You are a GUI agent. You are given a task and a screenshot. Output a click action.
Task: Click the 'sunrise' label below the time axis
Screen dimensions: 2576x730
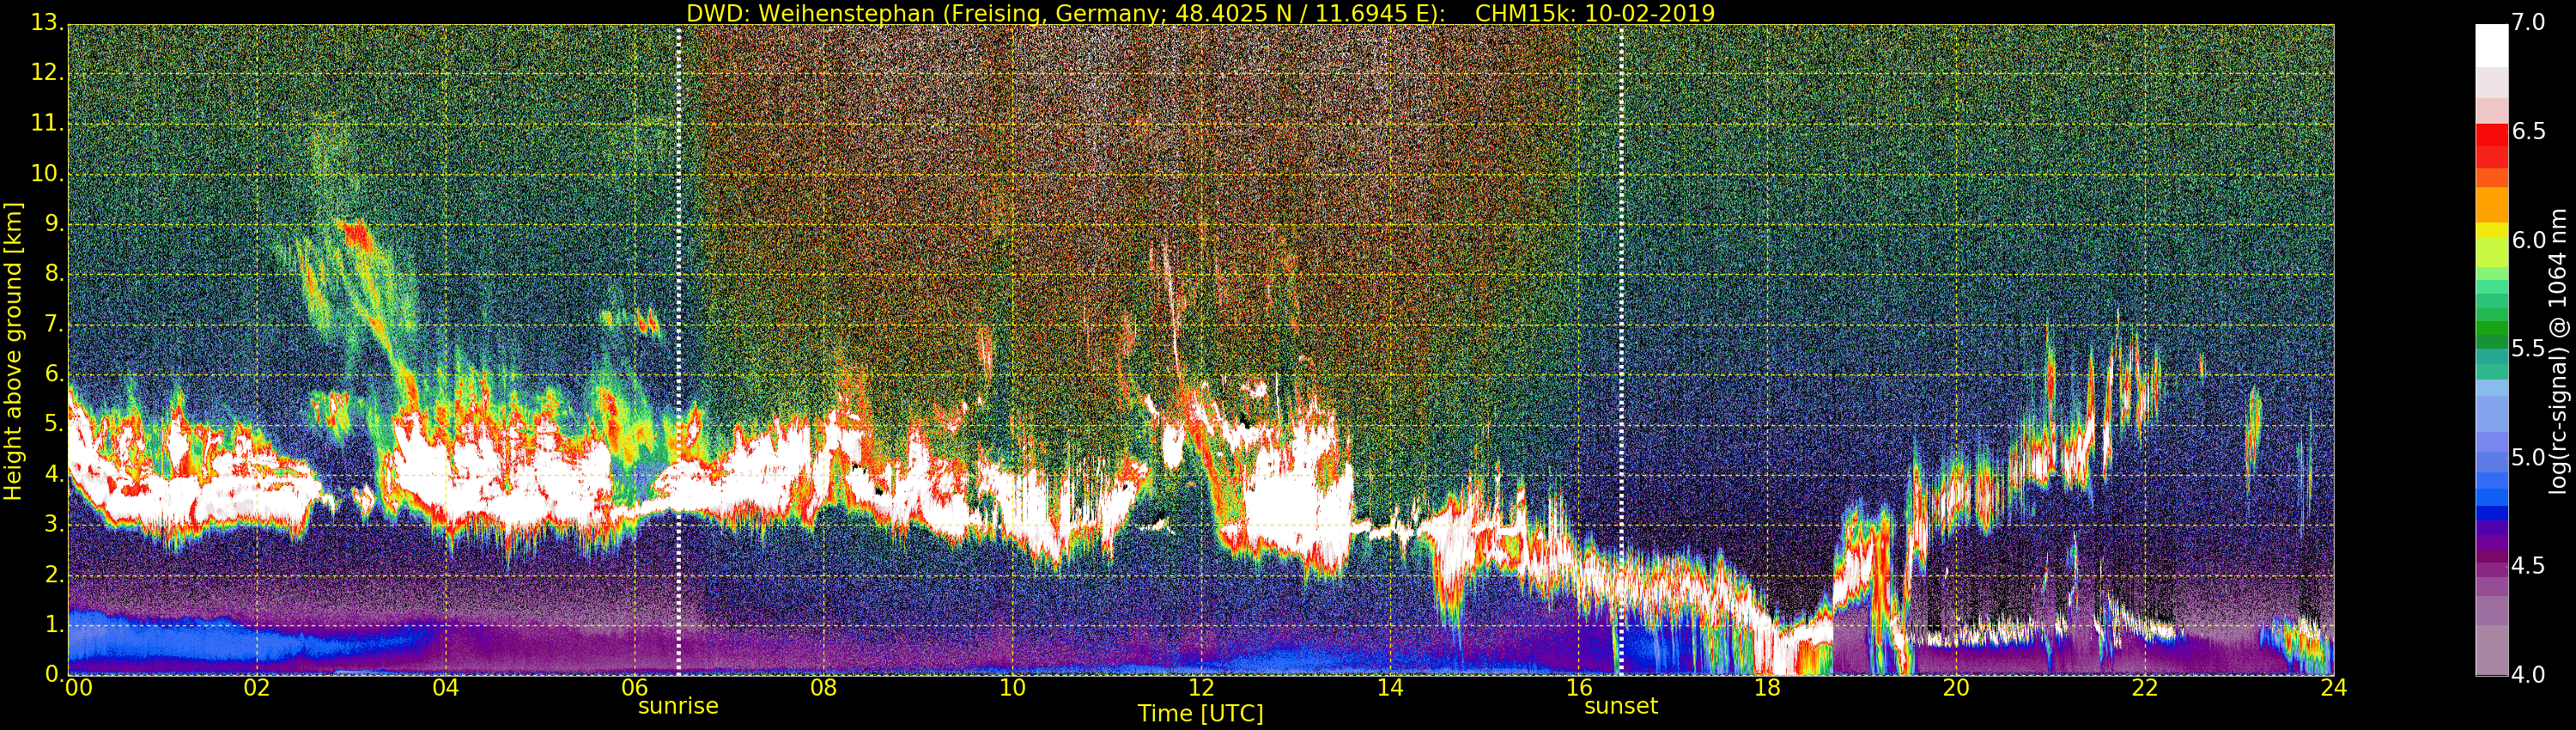[x=678, y=706]
